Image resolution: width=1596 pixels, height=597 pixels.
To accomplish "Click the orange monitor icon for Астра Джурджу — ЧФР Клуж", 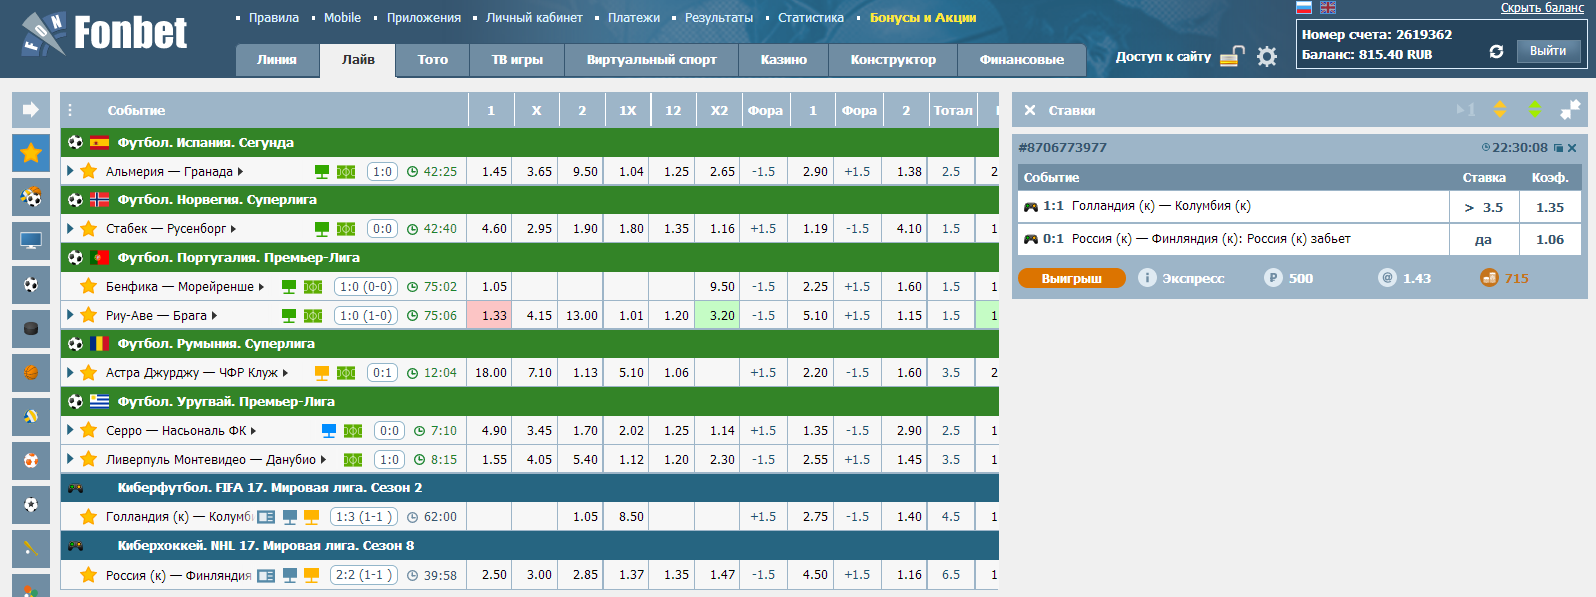I will pos(322,373).
